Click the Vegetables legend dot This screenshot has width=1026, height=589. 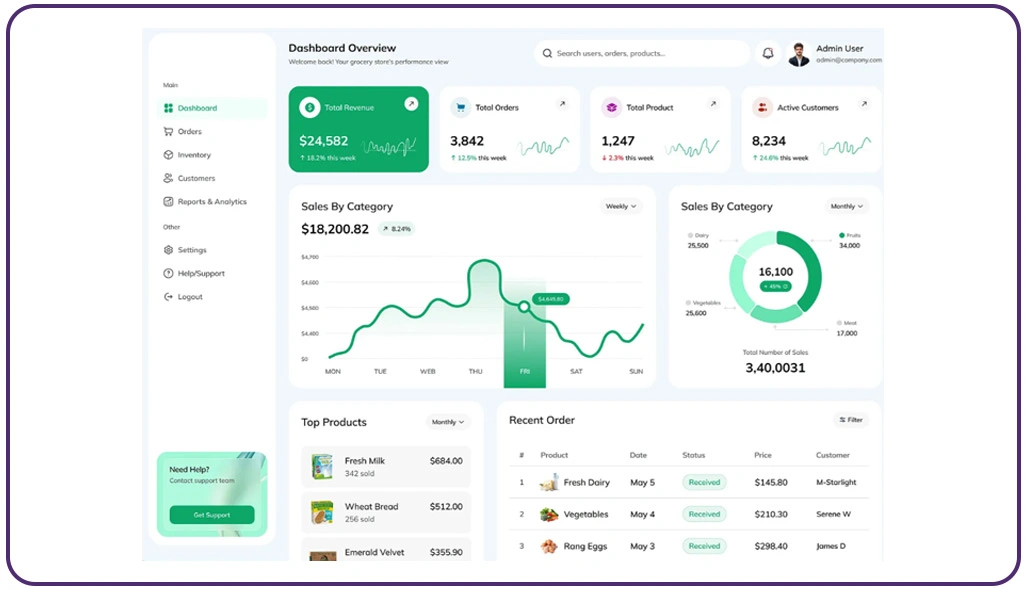pyautogui.click(x=688, y=303)
